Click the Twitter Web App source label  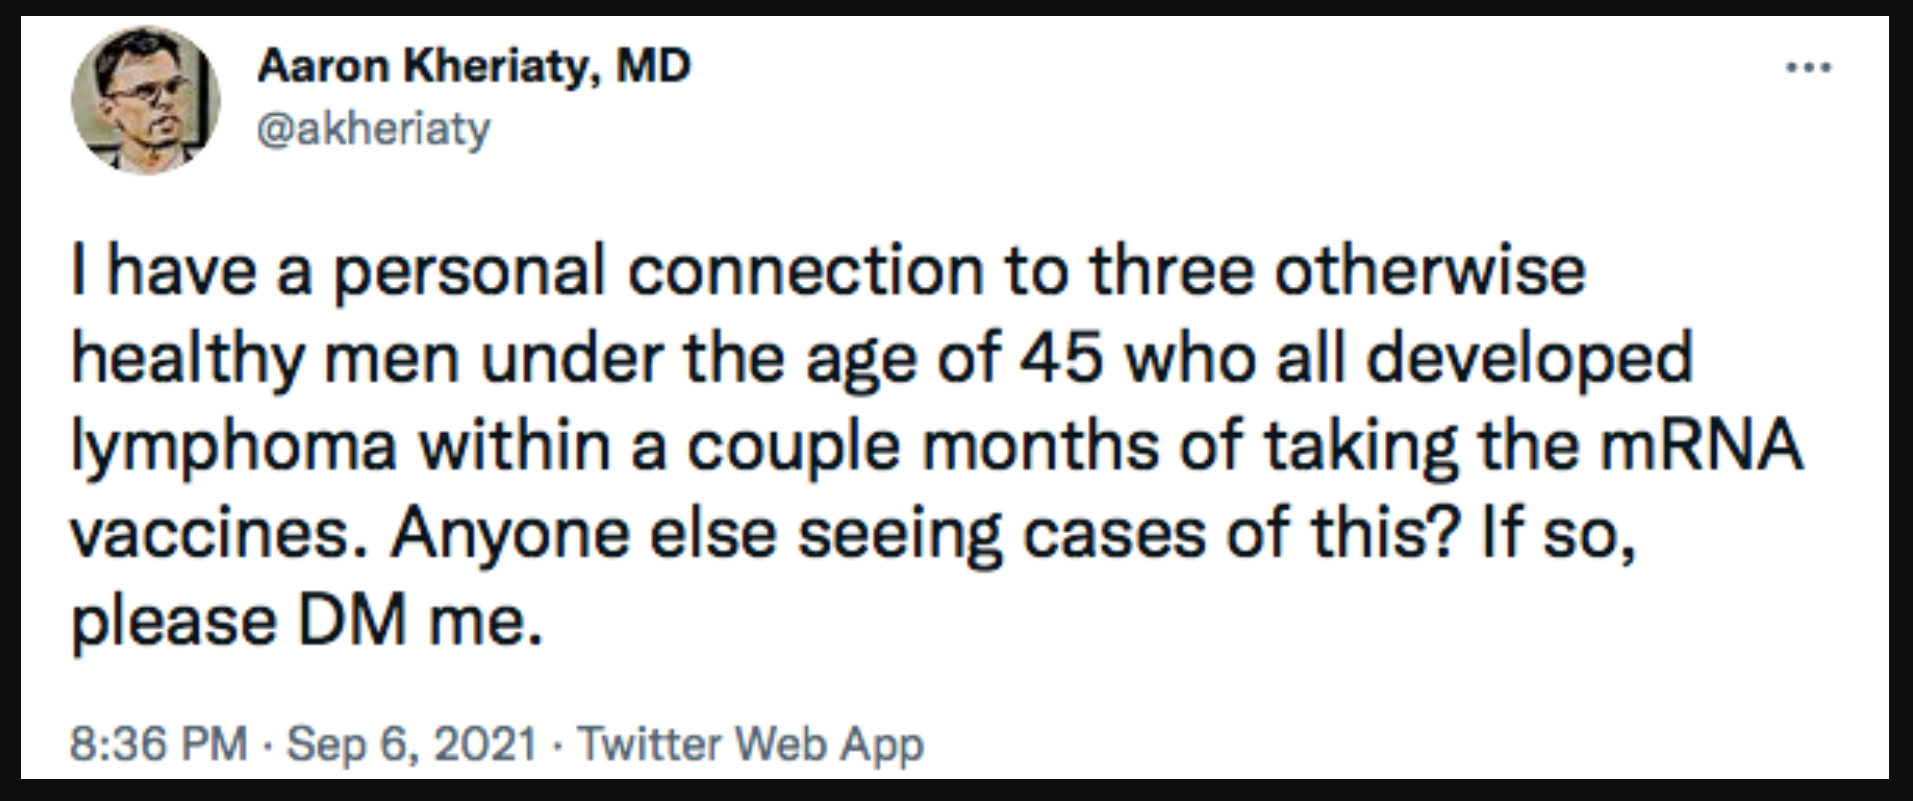tap(751, 744)
